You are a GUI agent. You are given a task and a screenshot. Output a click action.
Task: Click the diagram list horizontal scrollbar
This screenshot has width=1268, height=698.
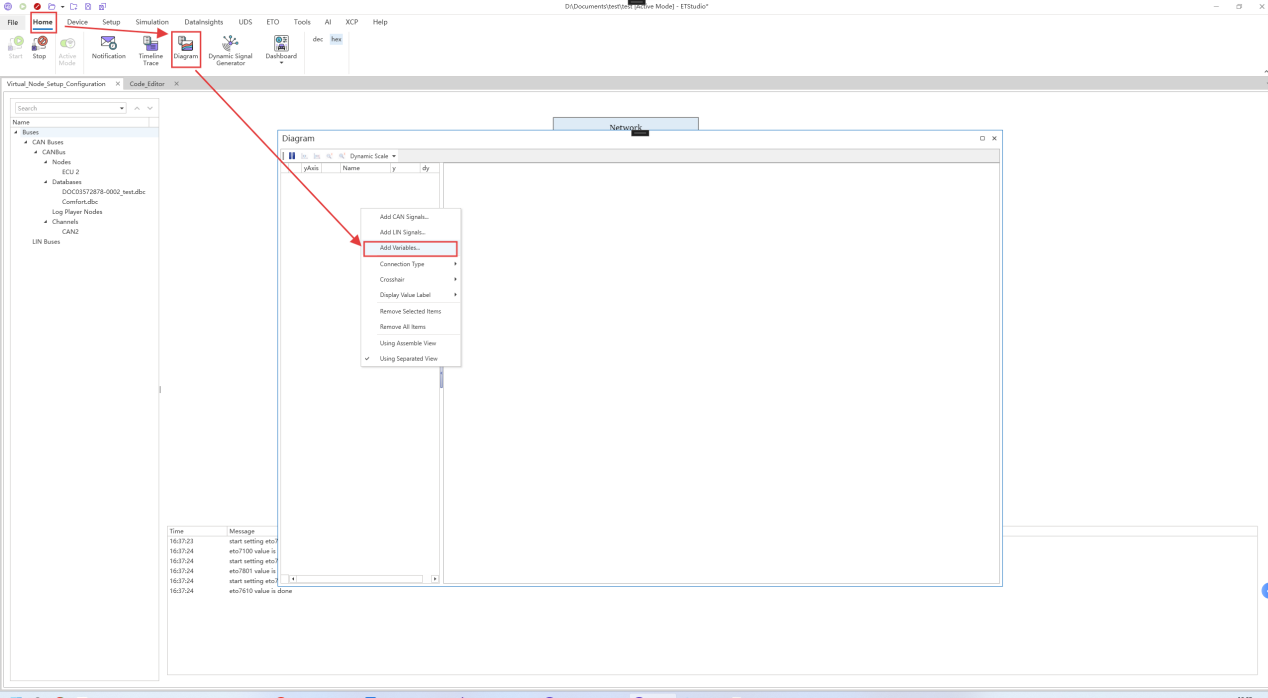click(360, 579)
